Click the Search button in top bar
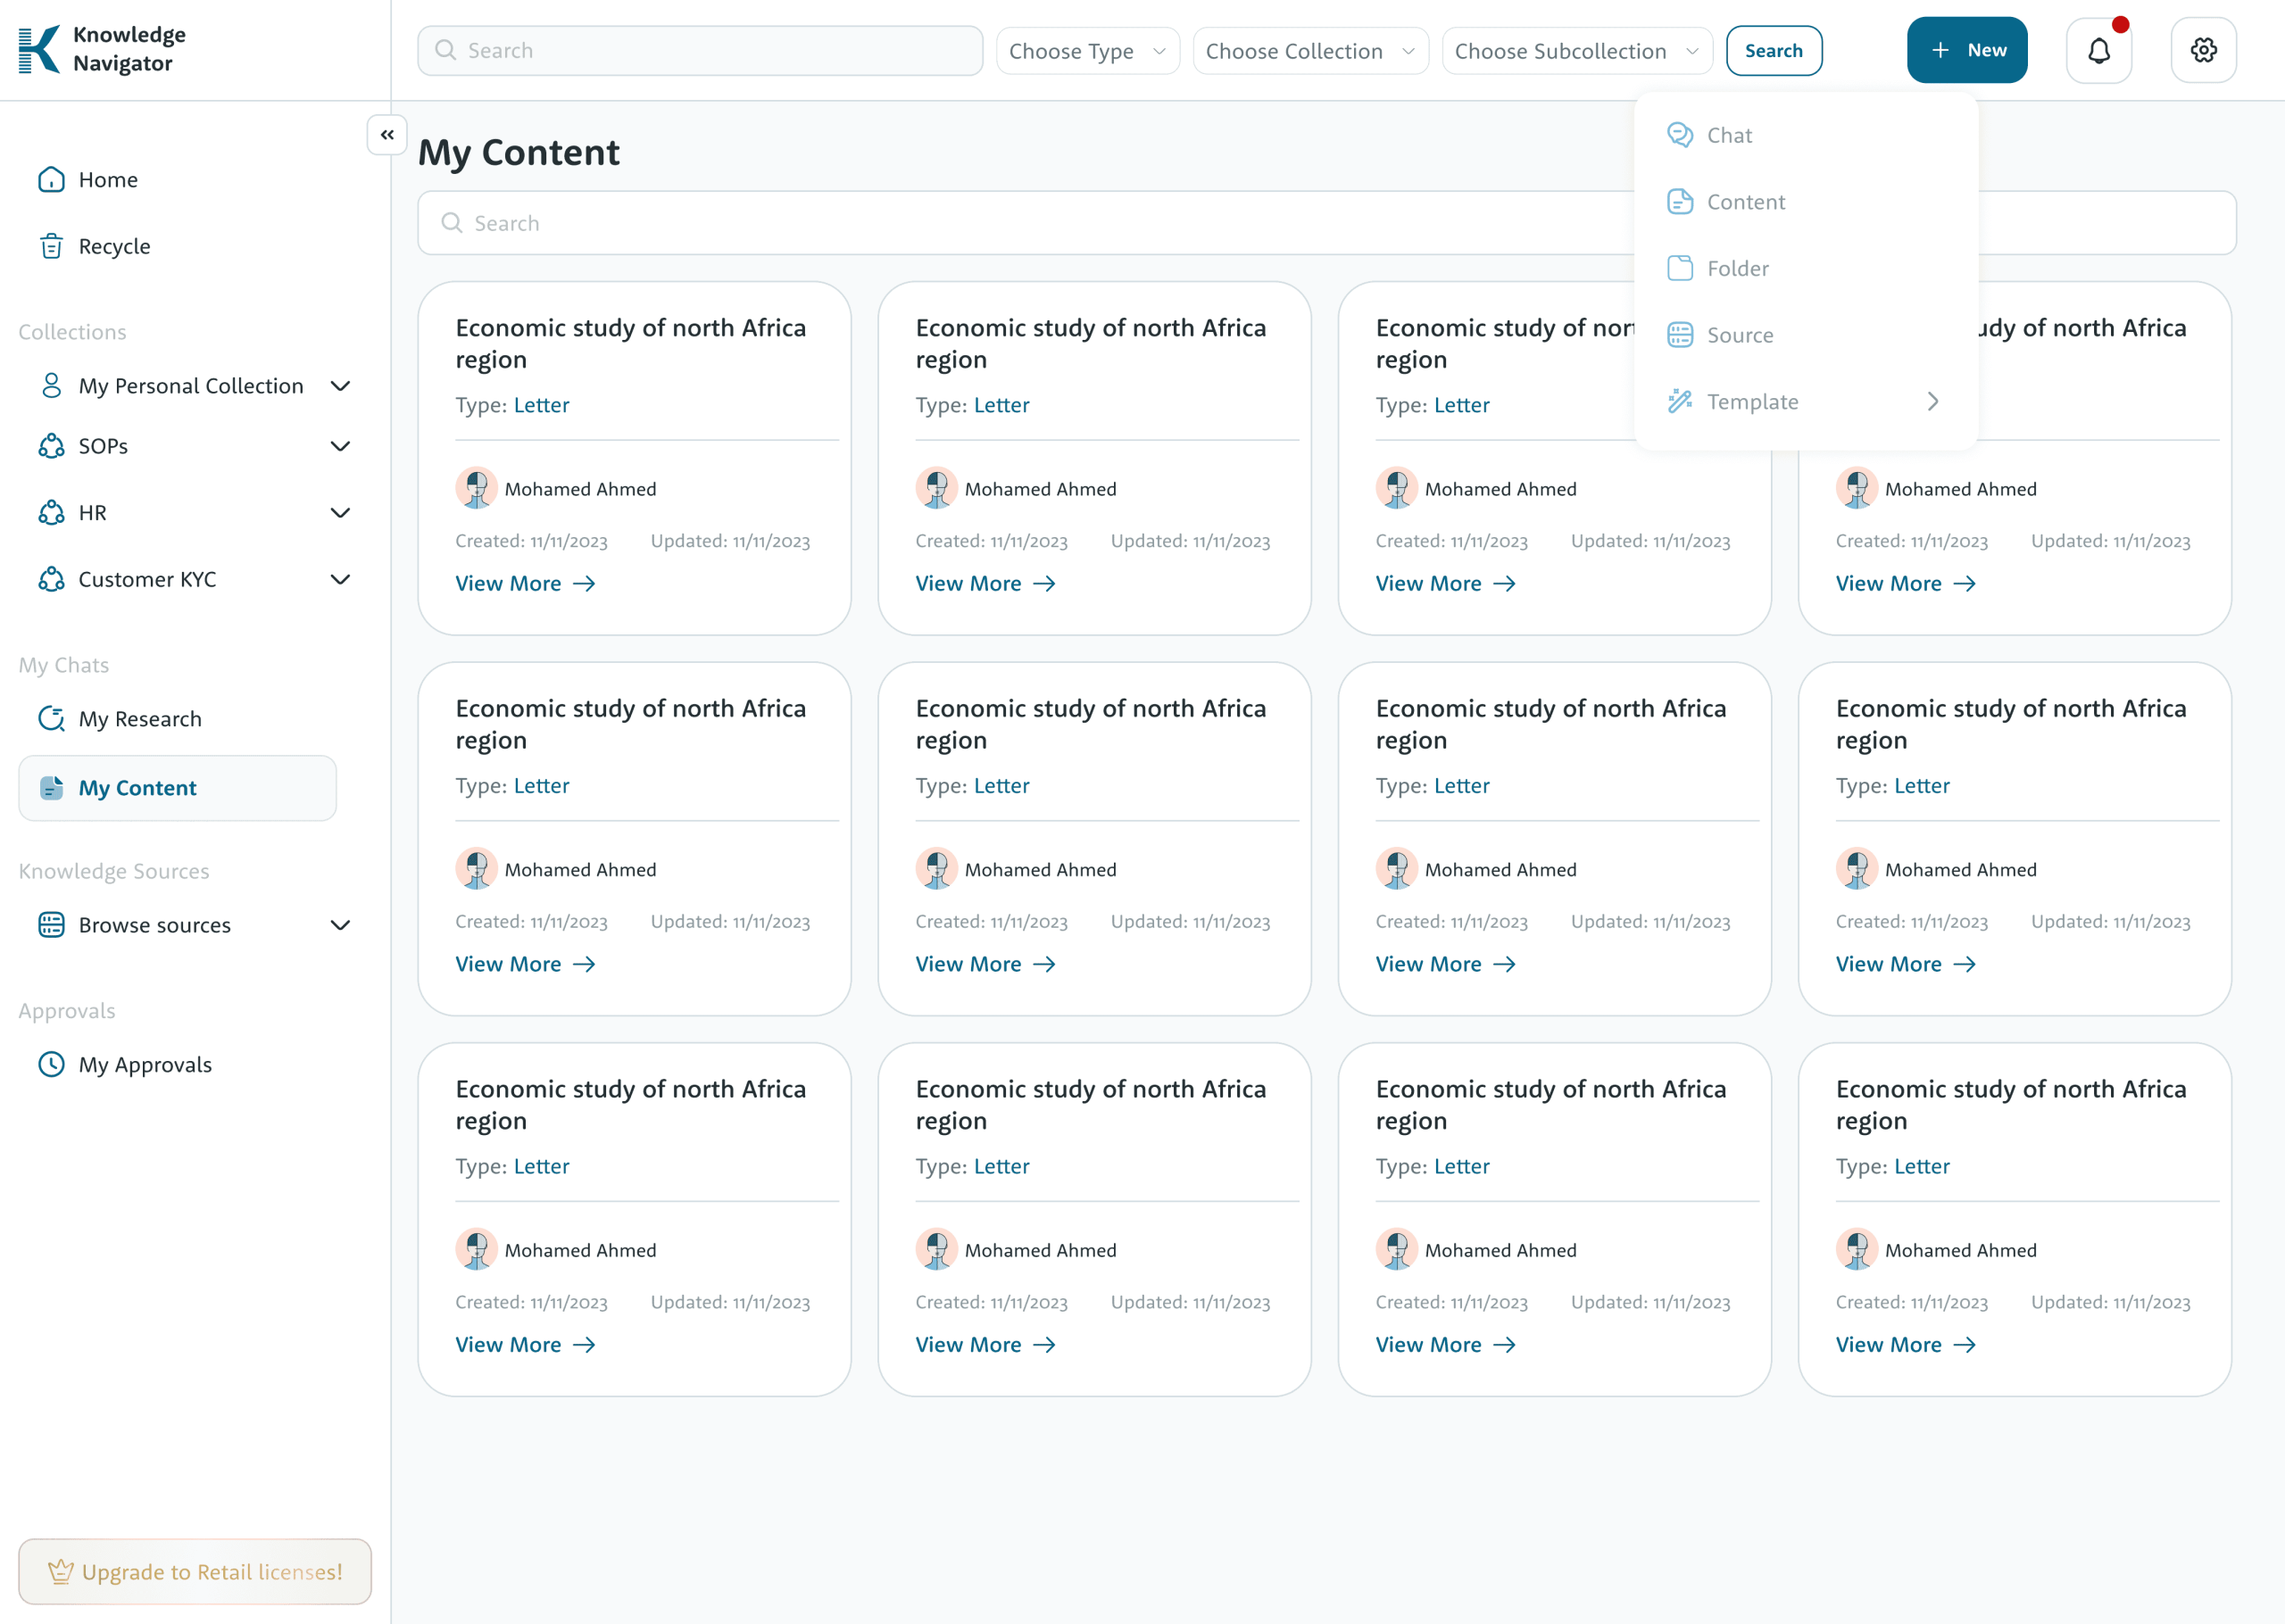Image resolution: width=2285 pixels, height=1624 pixels. [x=1773, y=51]
